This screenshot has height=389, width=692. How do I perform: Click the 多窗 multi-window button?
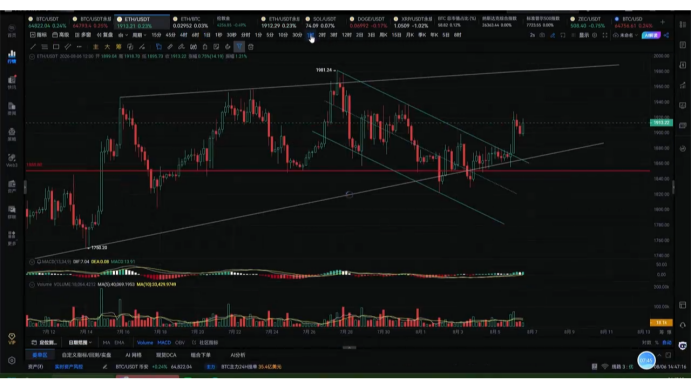coord(83,35)
